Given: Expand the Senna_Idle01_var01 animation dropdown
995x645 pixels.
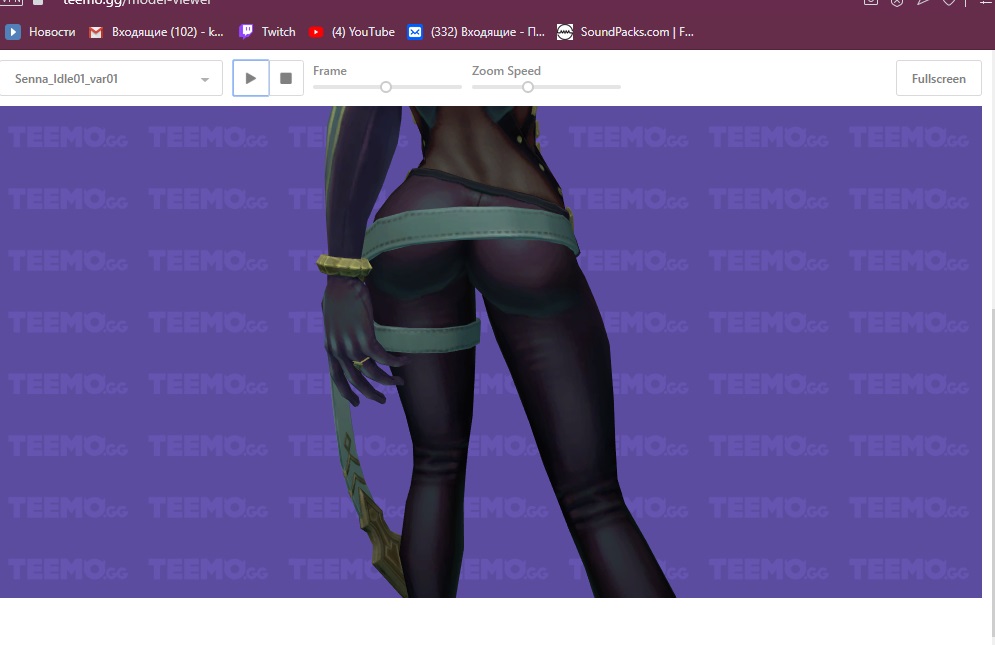Looking at the screenshot, I should (x=111, y=79).
